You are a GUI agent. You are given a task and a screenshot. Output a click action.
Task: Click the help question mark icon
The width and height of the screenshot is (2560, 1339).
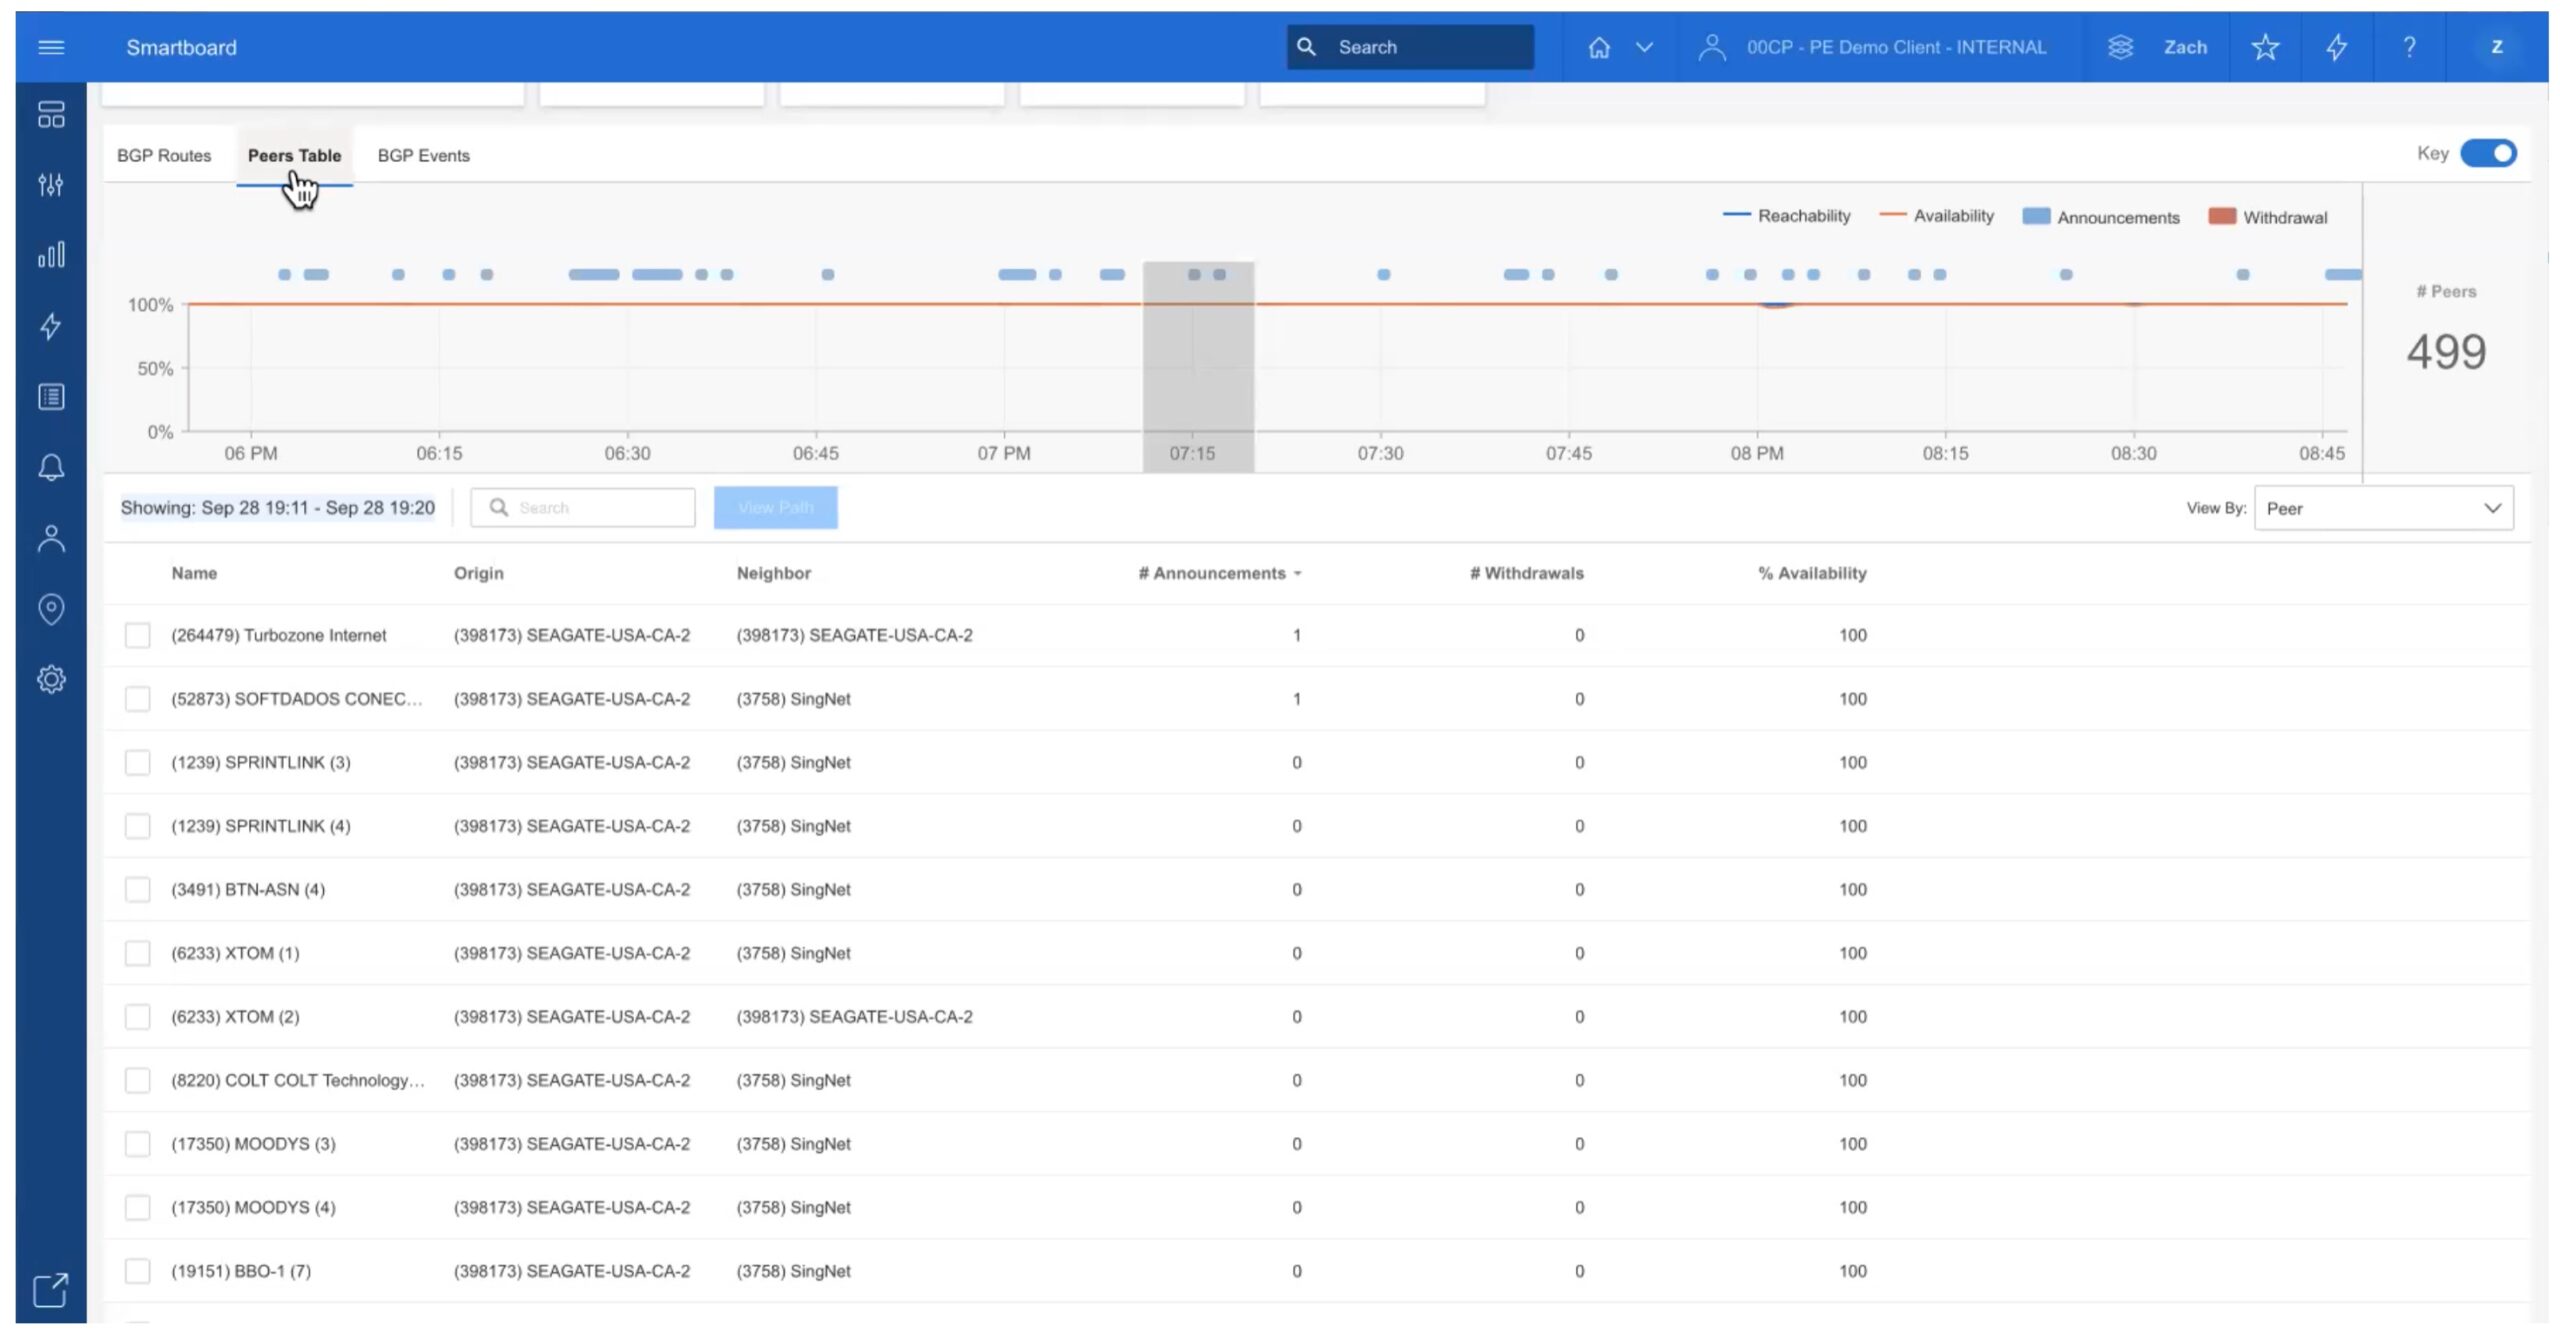(x=2409, y=47)
